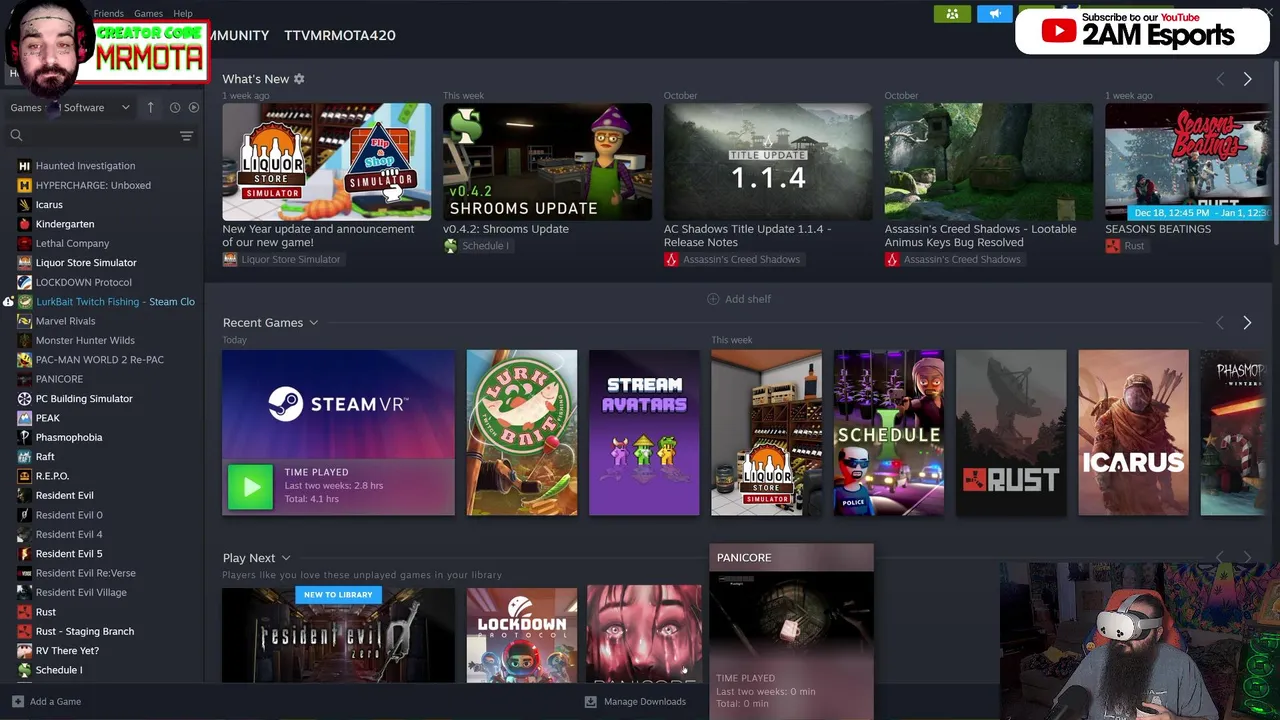The image size is (1280, 720).
Task: Open Lootable Animus Keys Bug Resolved news
Action: pos(989,162)
